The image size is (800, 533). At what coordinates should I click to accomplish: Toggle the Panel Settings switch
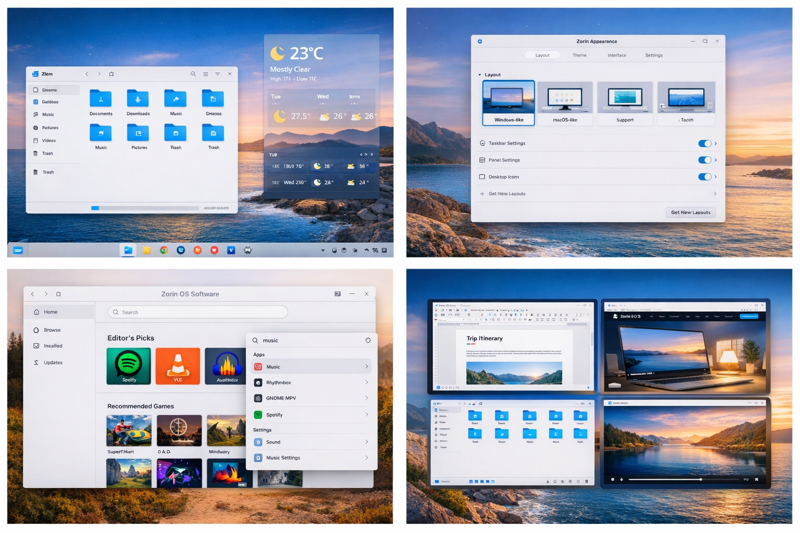point(704,160)
